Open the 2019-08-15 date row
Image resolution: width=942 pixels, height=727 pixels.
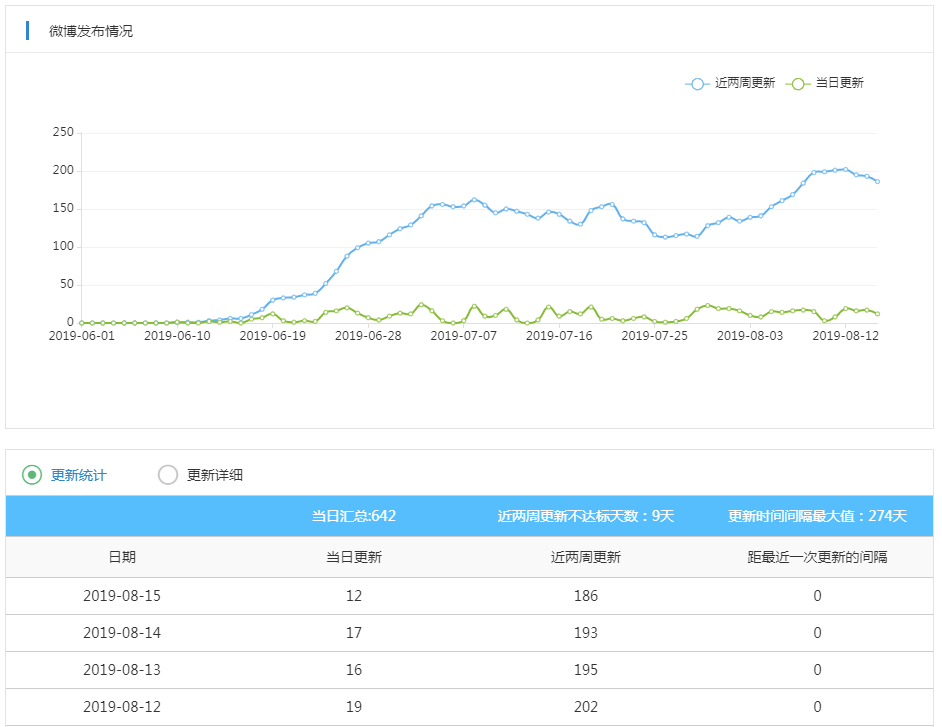122,596
